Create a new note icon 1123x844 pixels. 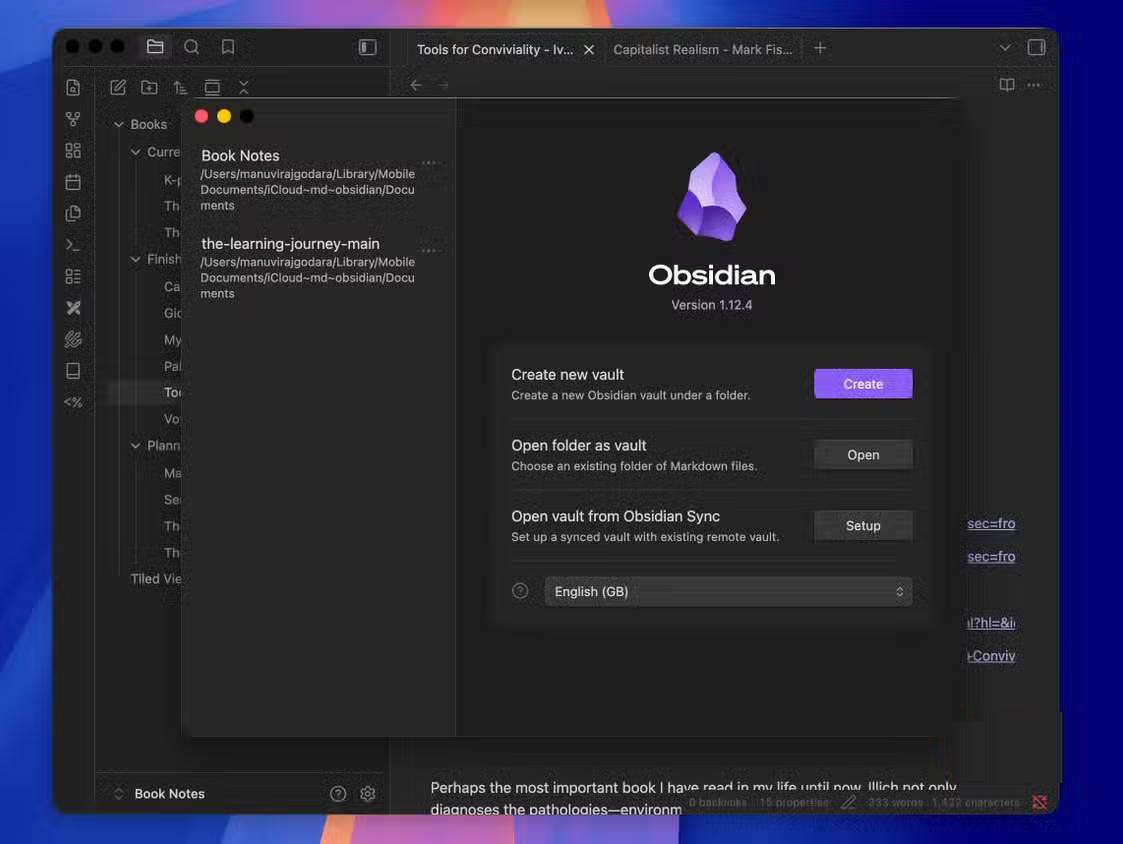(118, 87)
